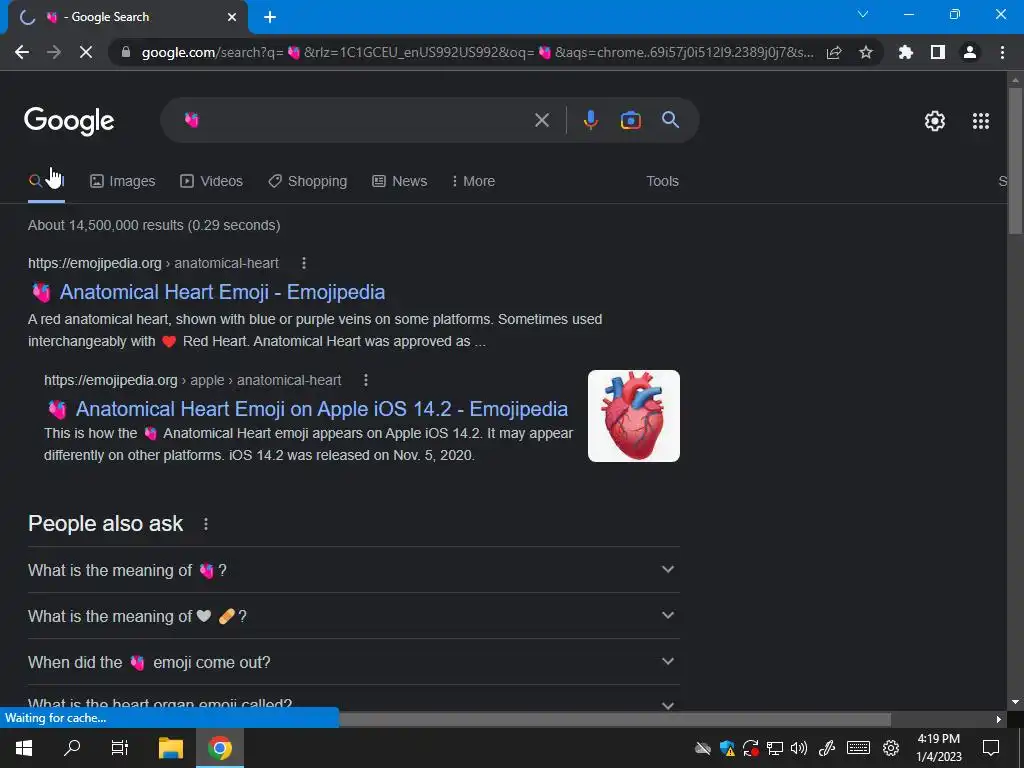Click into the Google search field
The height and width of the screenshot is (768, 1024).
coord(359,120)
